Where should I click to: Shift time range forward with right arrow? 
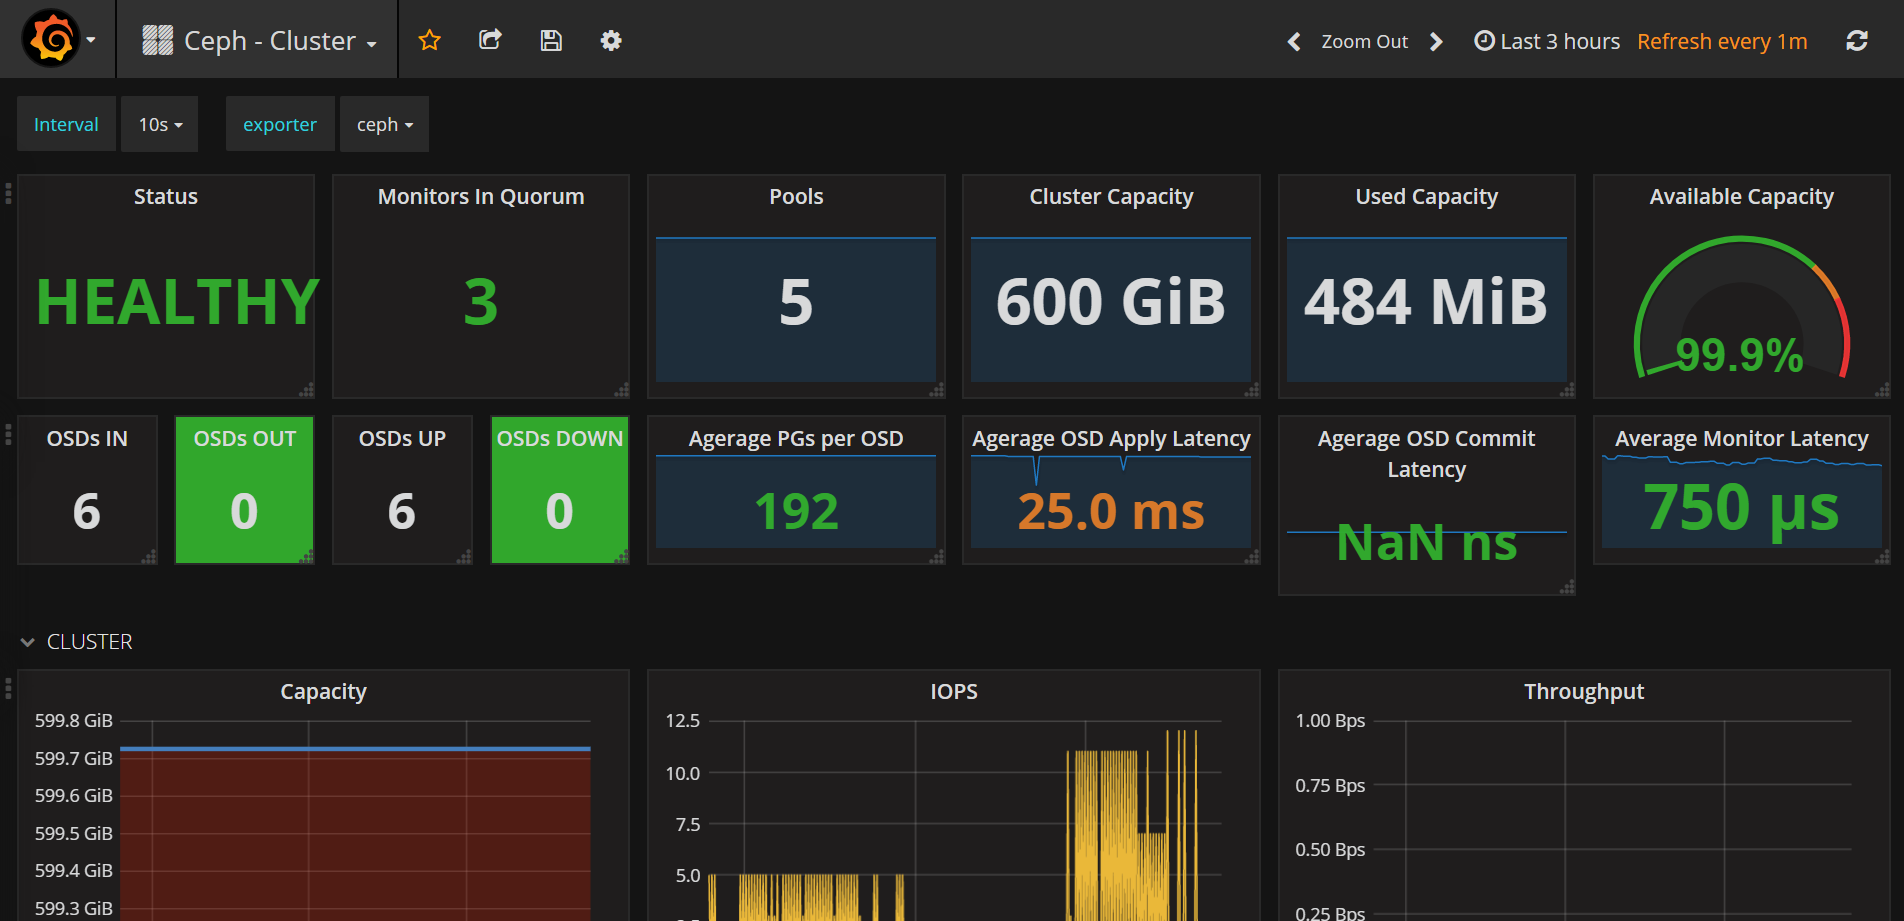click(1436, 41)
